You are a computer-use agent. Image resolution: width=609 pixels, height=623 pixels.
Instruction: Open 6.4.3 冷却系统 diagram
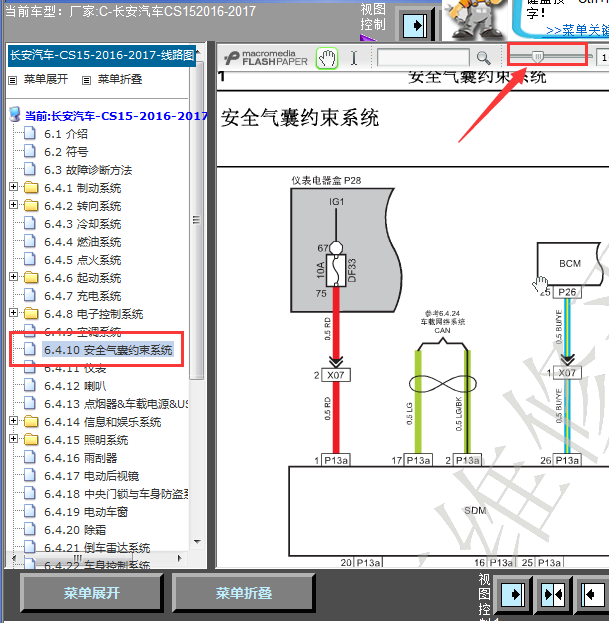(x=83, y=224)
